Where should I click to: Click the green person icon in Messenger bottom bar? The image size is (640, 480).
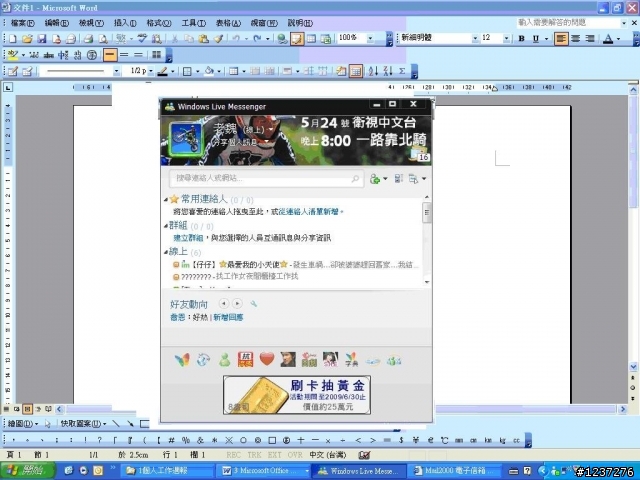tap(224, 360)
